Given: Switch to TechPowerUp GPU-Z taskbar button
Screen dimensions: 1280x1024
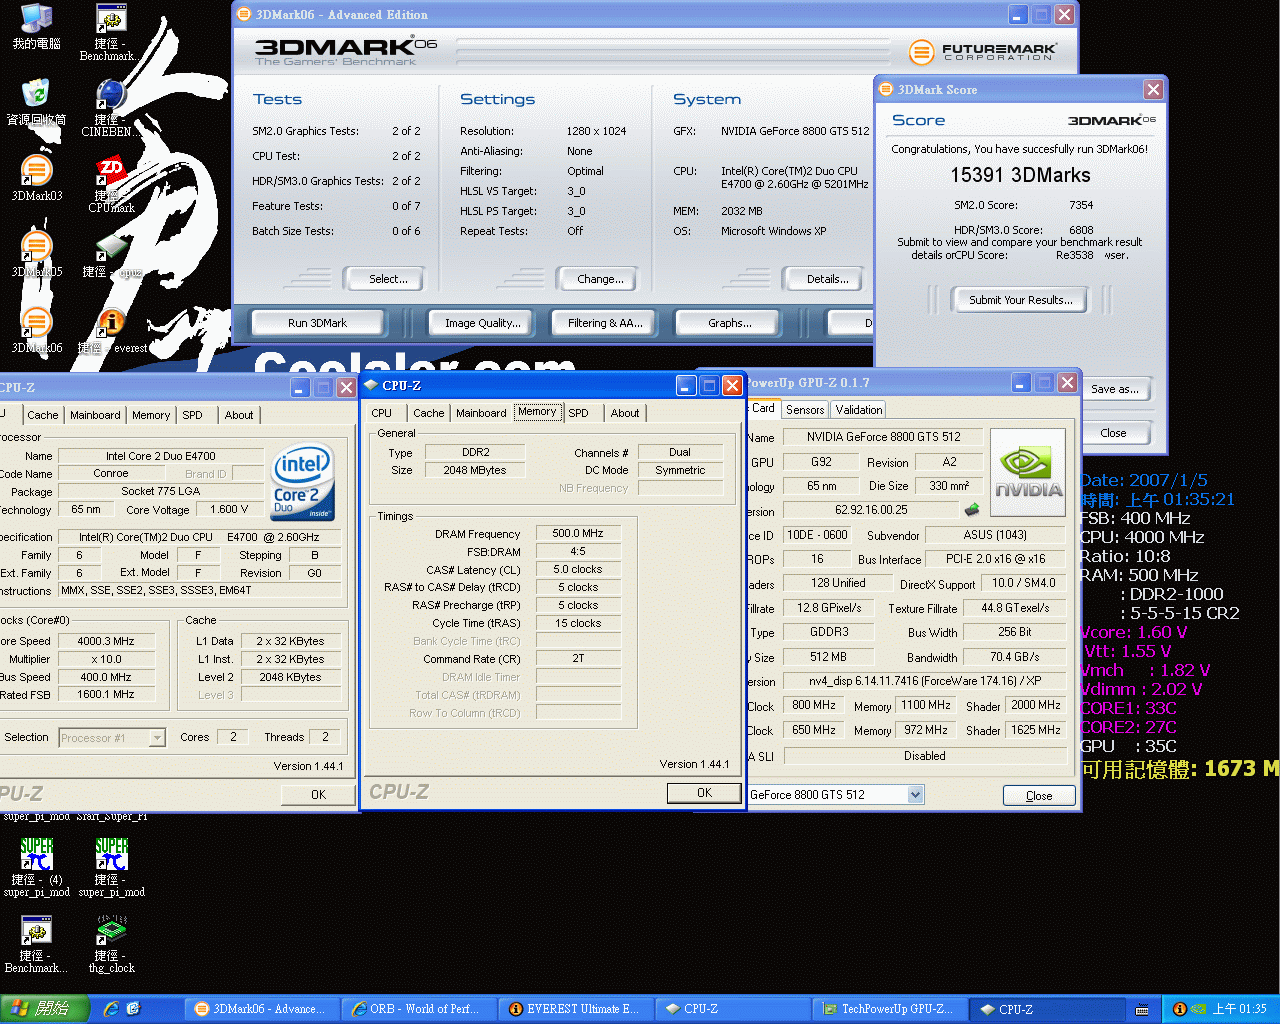Looking at the screenshot, I should [x=888, y=1009].
